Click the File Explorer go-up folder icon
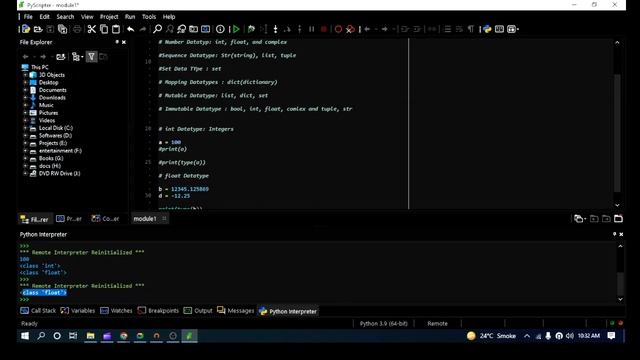Image resolution: width=640 pixels, height=360 pixels. (x=61, y=57)
